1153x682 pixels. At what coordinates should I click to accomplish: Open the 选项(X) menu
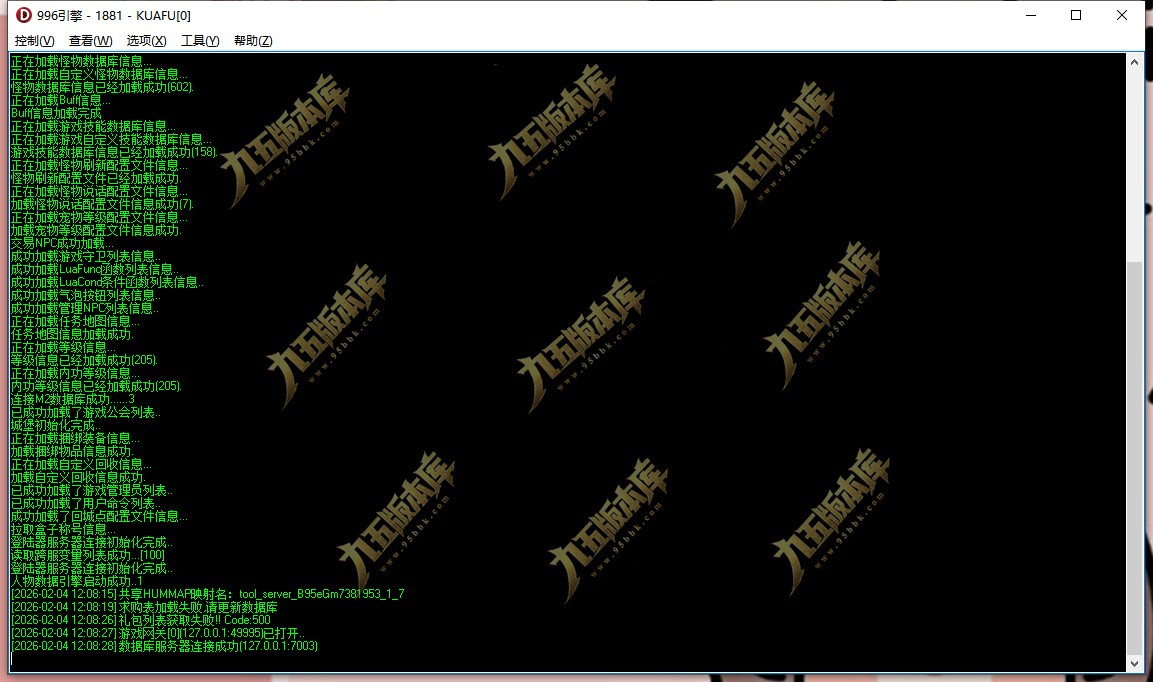click(x=146, y=41)
